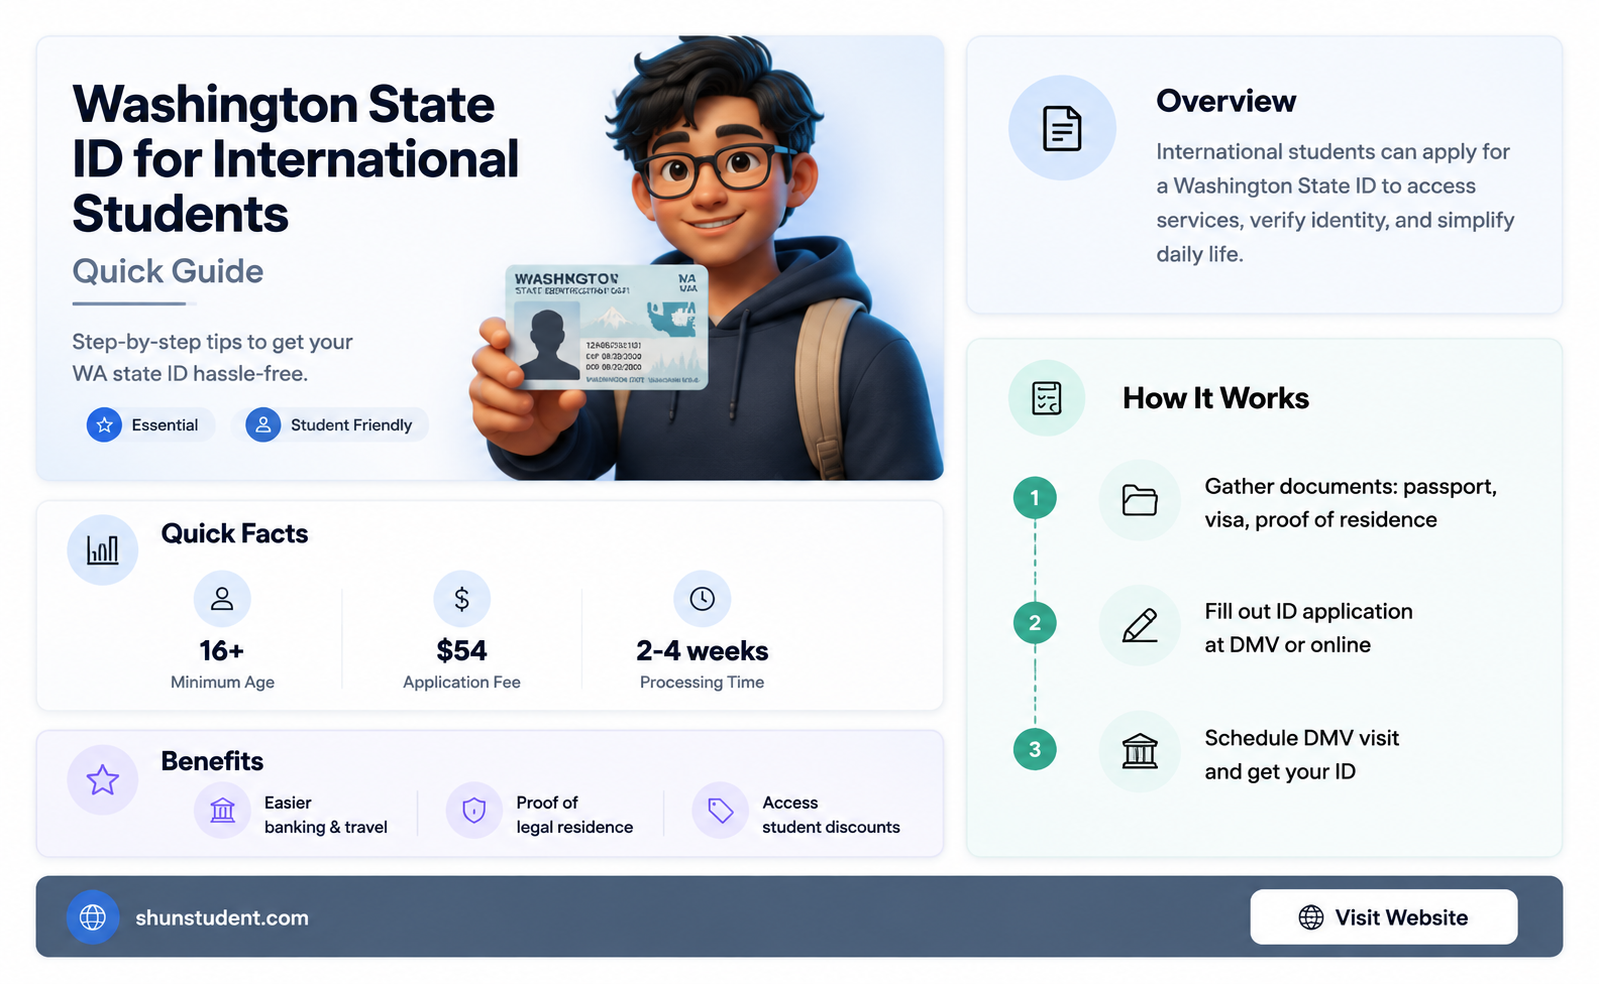This screenshot has width=1599, height=984.
Task: Select the Student Friendly person icon
Action: pyautogui.click(x=263, y=425)
